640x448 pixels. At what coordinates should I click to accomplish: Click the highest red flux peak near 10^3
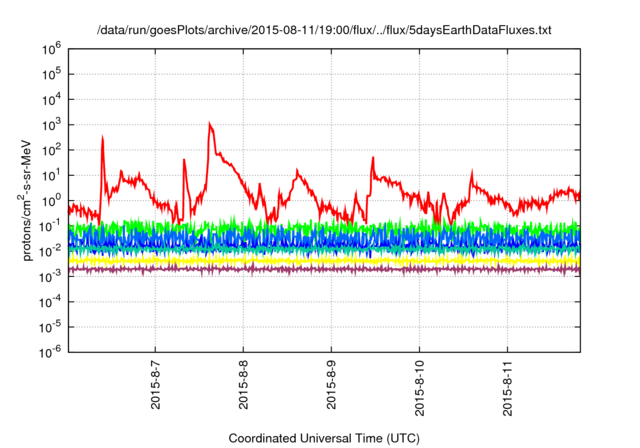click(x=209, y=124)
